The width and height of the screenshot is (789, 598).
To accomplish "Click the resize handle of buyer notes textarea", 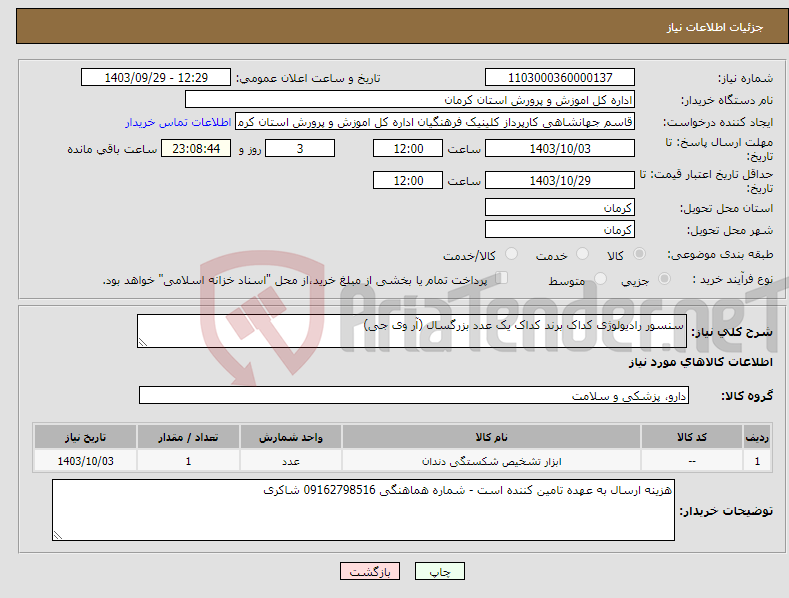I will point(58,535).
